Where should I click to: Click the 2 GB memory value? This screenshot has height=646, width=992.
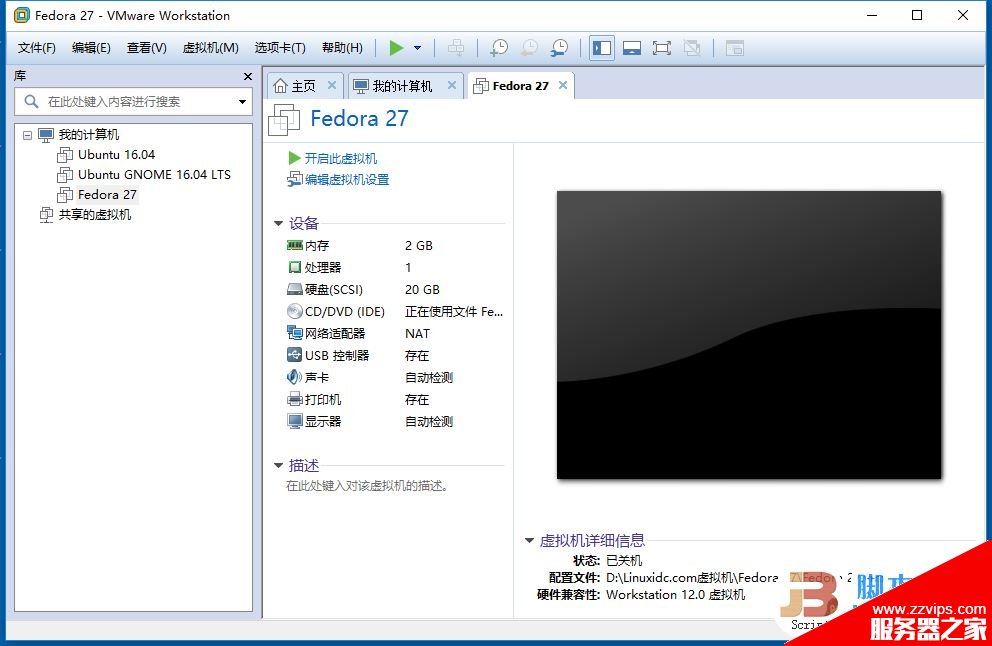(x=419, y=245)
